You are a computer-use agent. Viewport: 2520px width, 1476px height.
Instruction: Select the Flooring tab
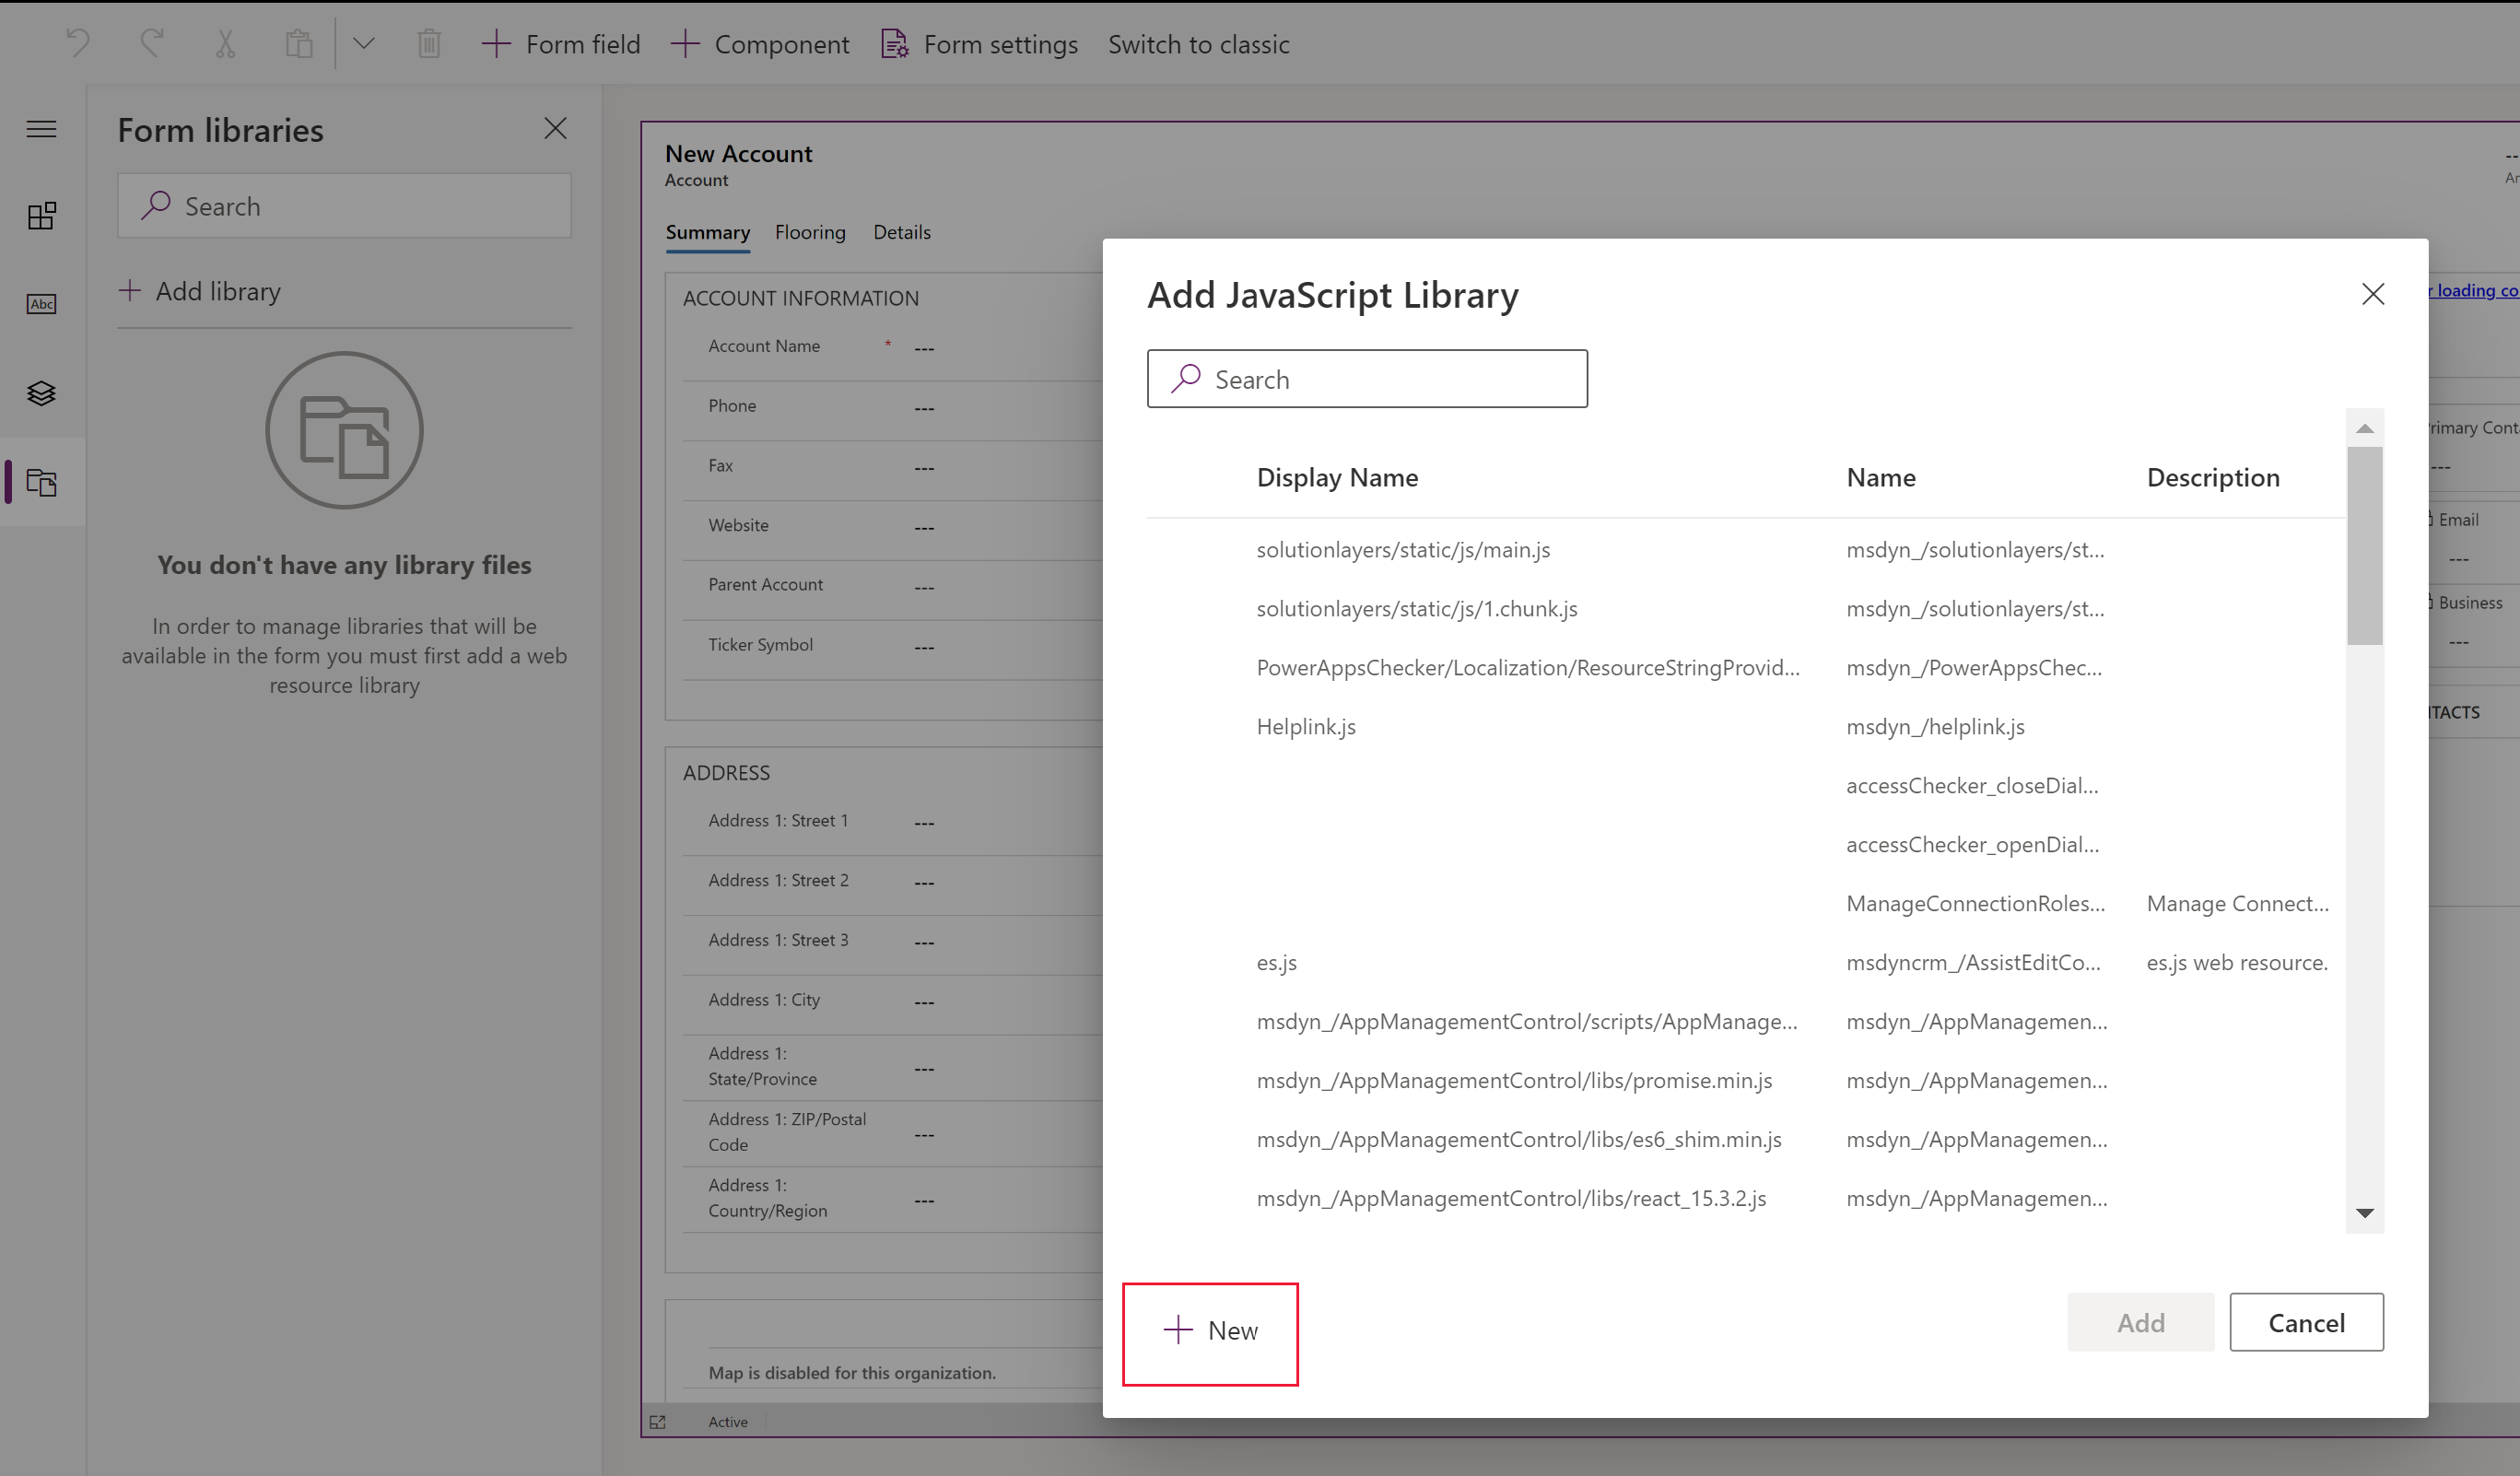810,230
